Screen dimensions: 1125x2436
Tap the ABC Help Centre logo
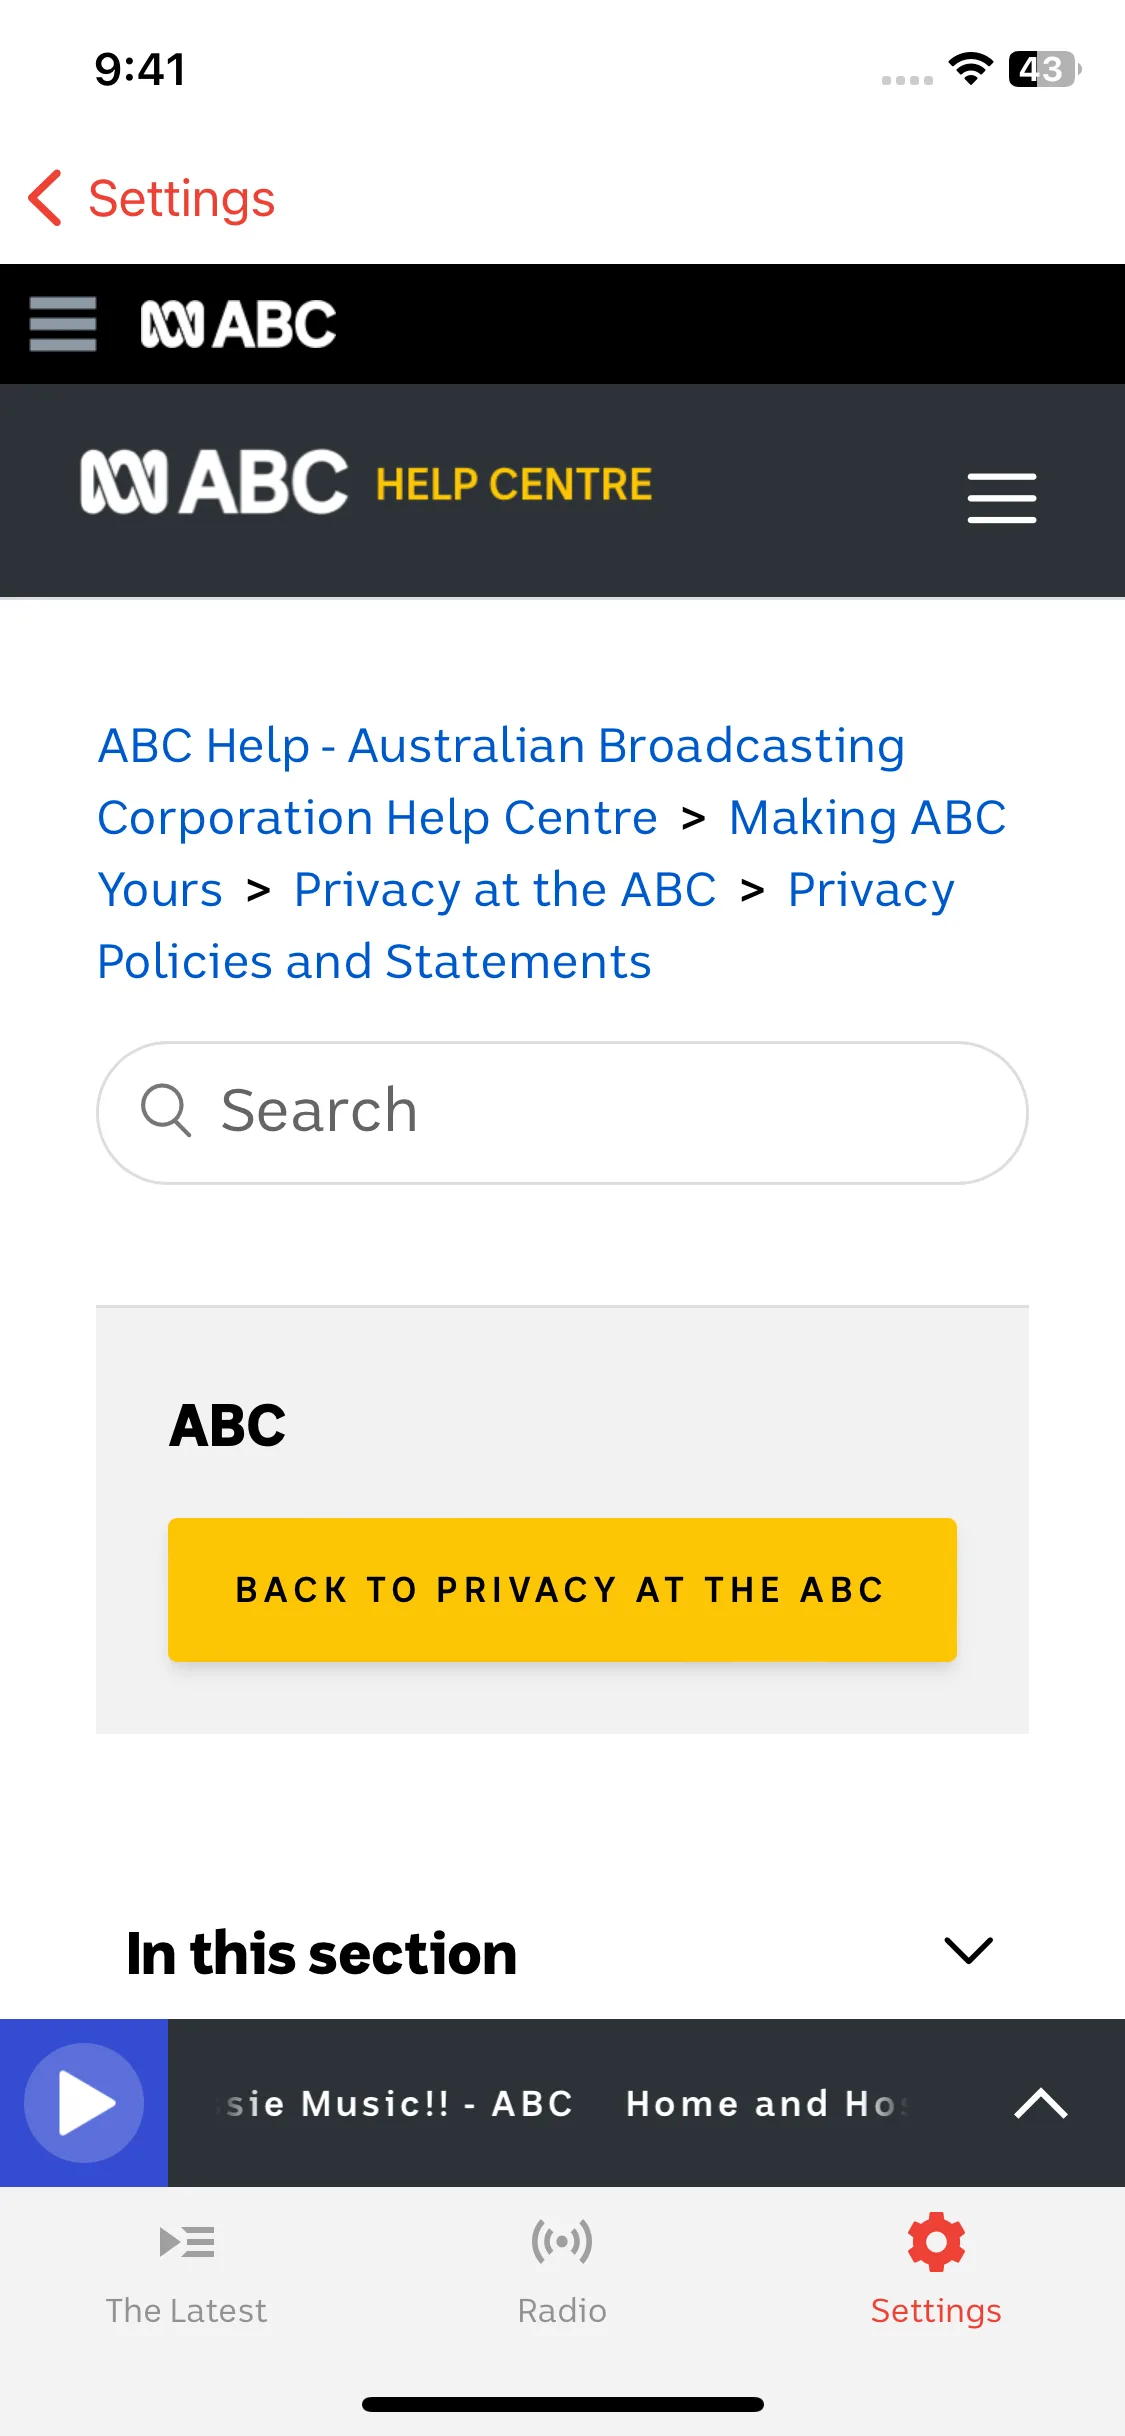point(366,482)
